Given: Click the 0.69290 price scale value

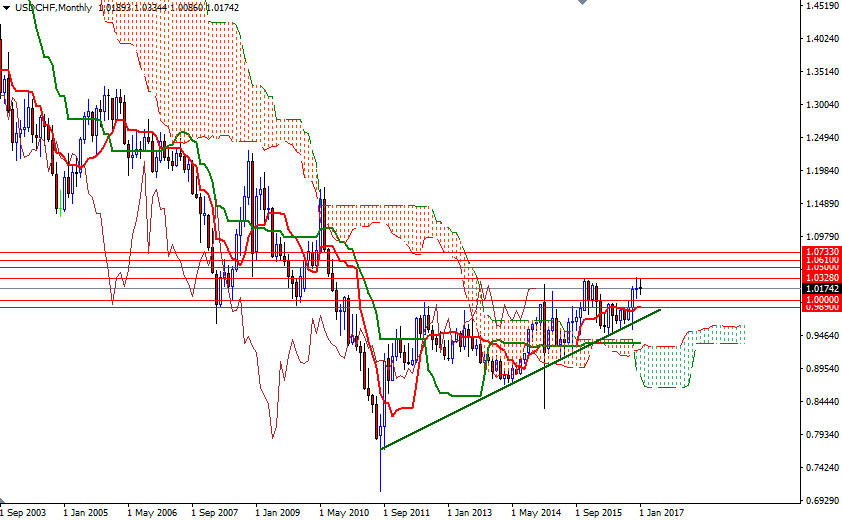Looking at the screenshot, I should click(822, 501).
